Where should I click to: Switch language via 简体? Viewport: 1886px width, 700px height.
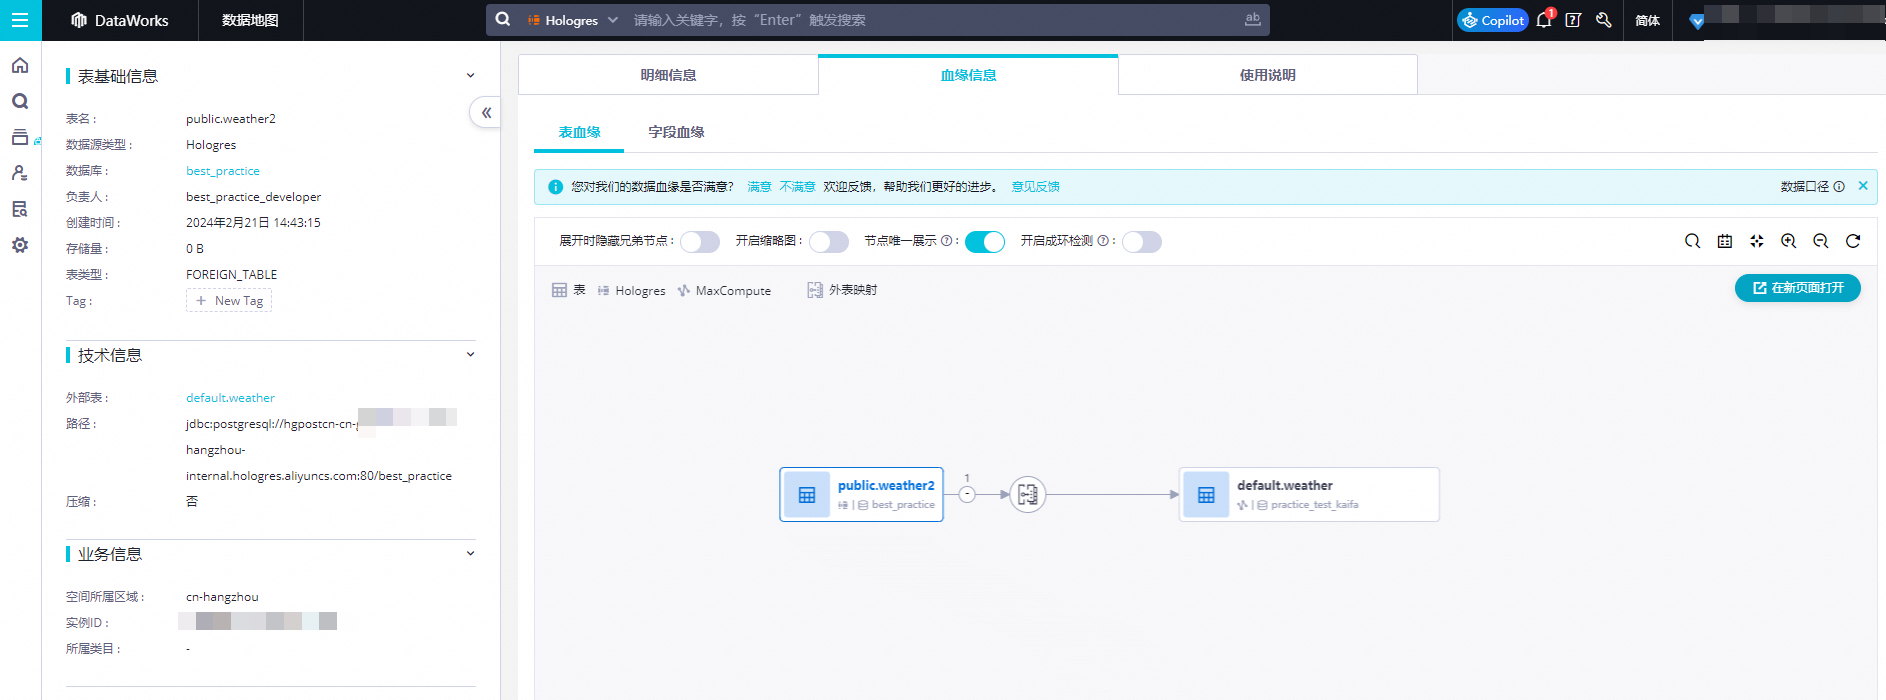1647,20
